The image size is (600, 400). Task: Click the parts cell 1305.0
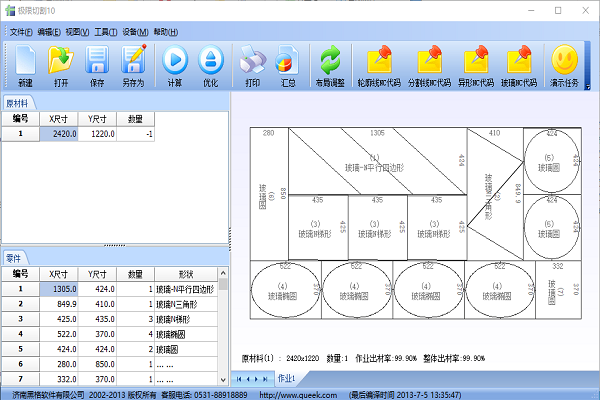[59, 289]
